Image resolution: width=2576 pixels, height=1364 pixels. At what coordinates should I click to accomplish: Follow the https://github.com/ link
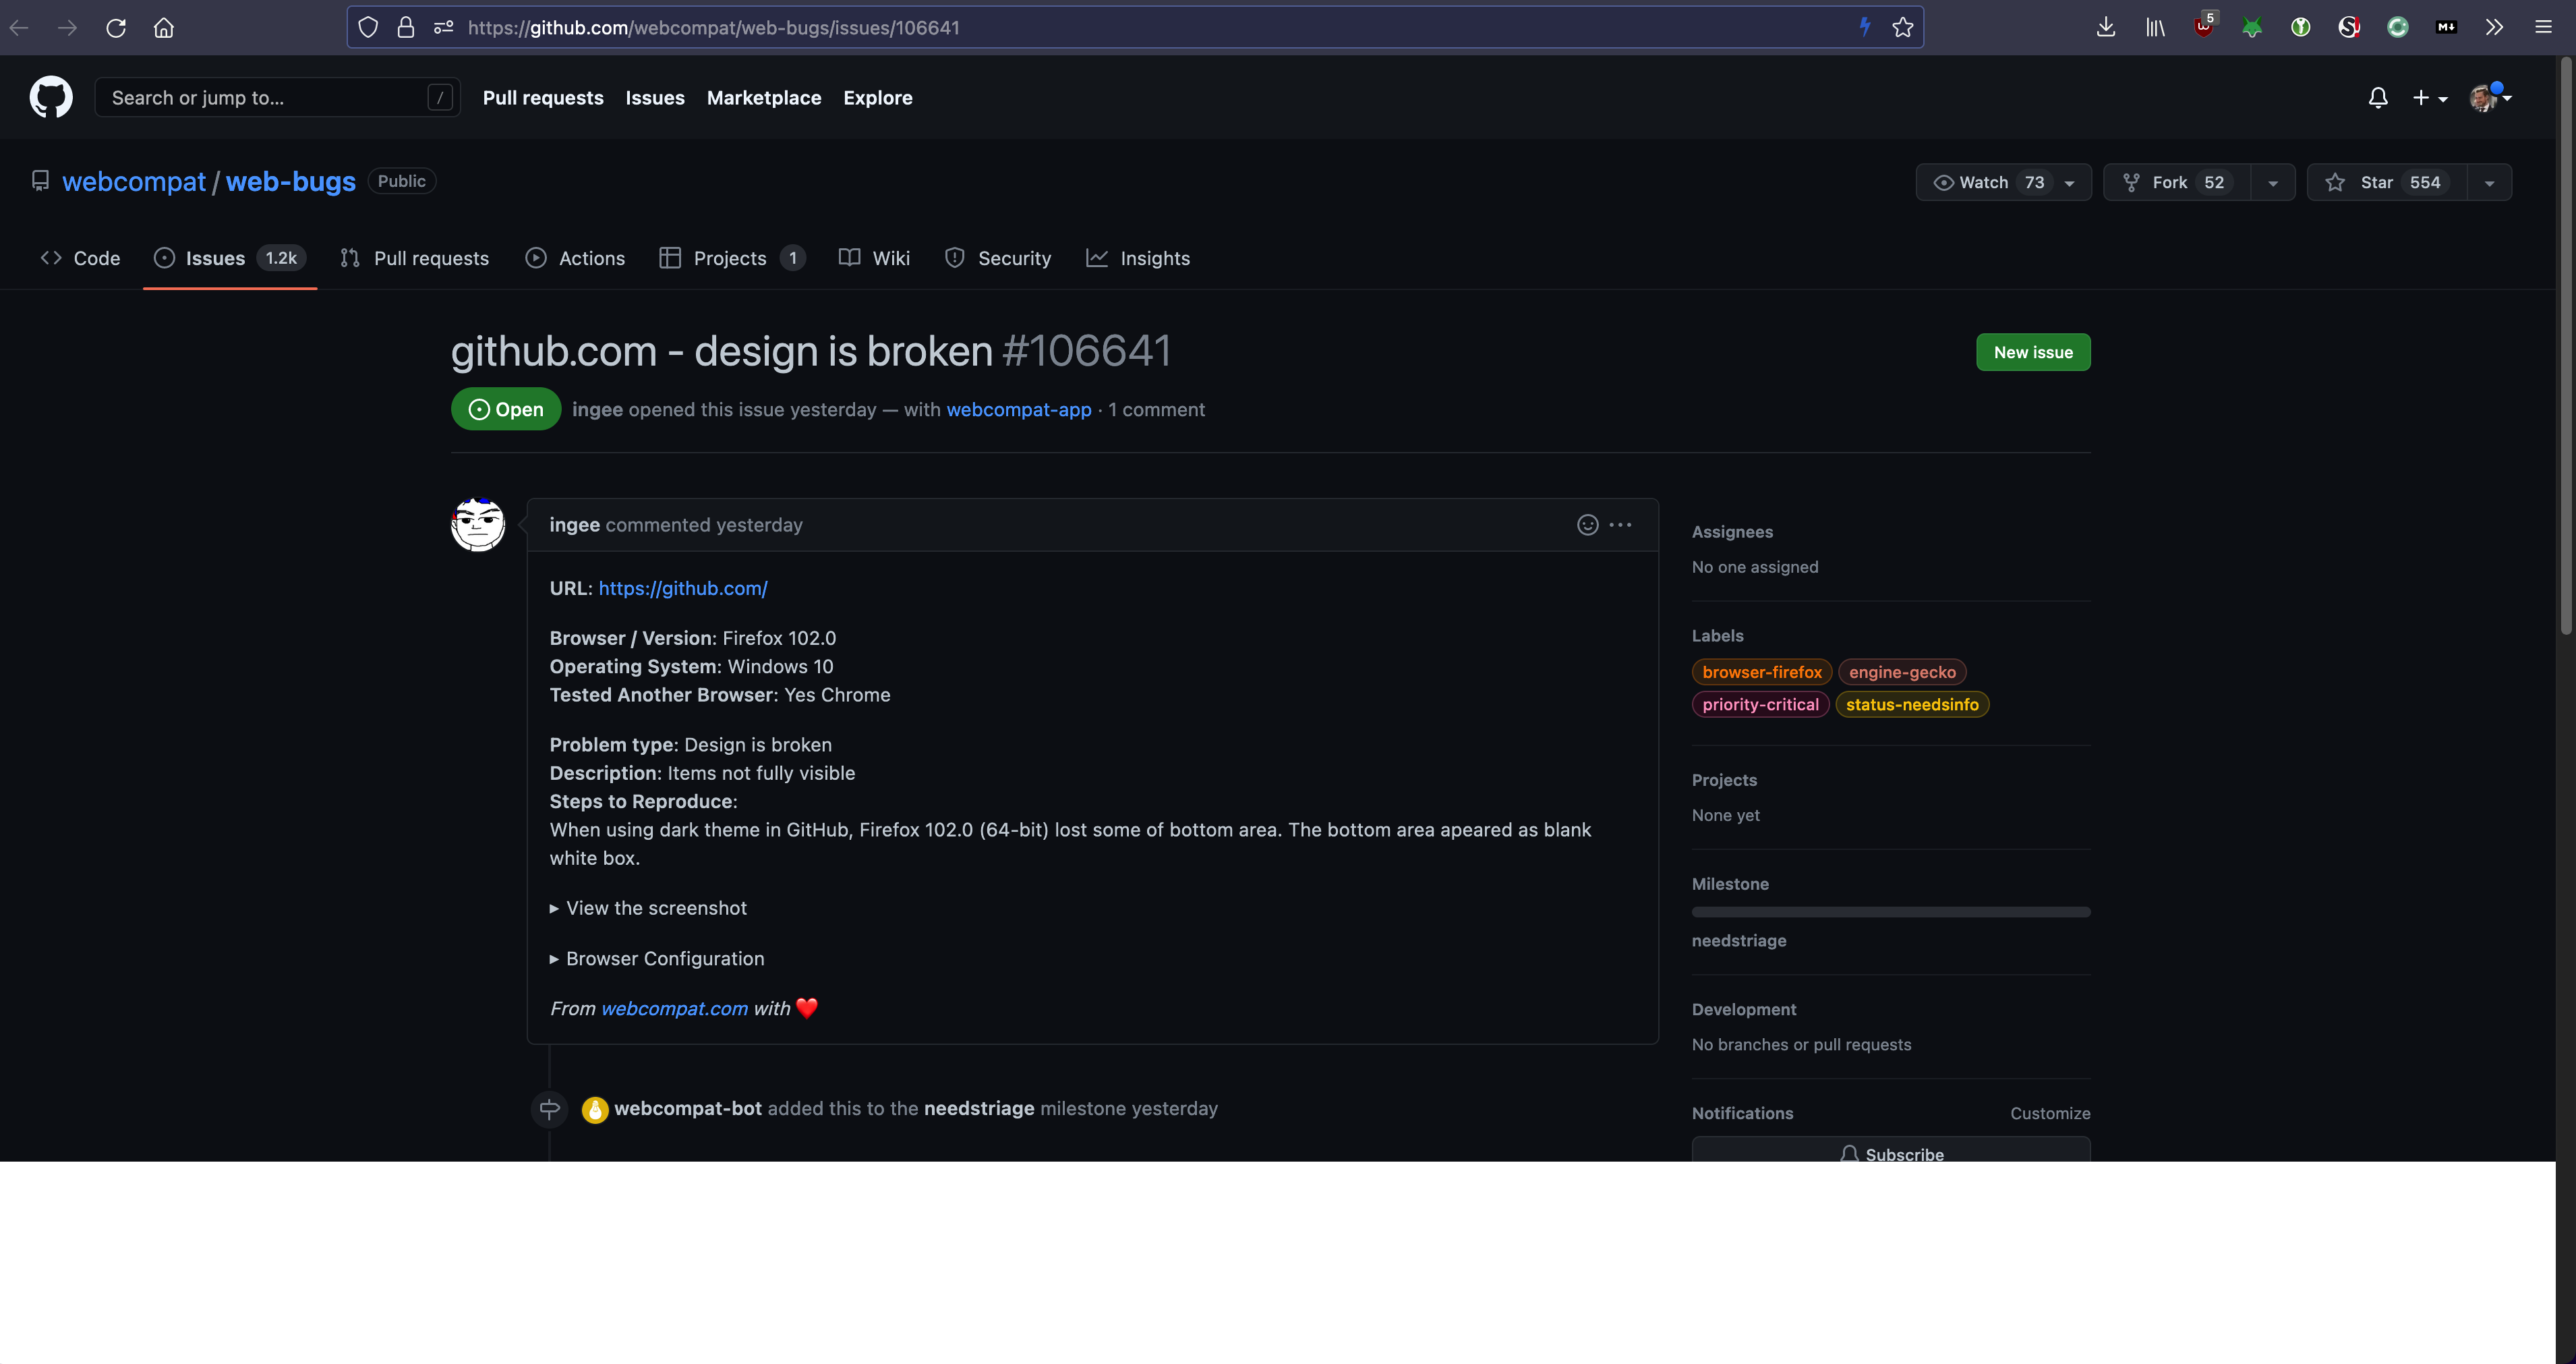click(x=682, y=588)
